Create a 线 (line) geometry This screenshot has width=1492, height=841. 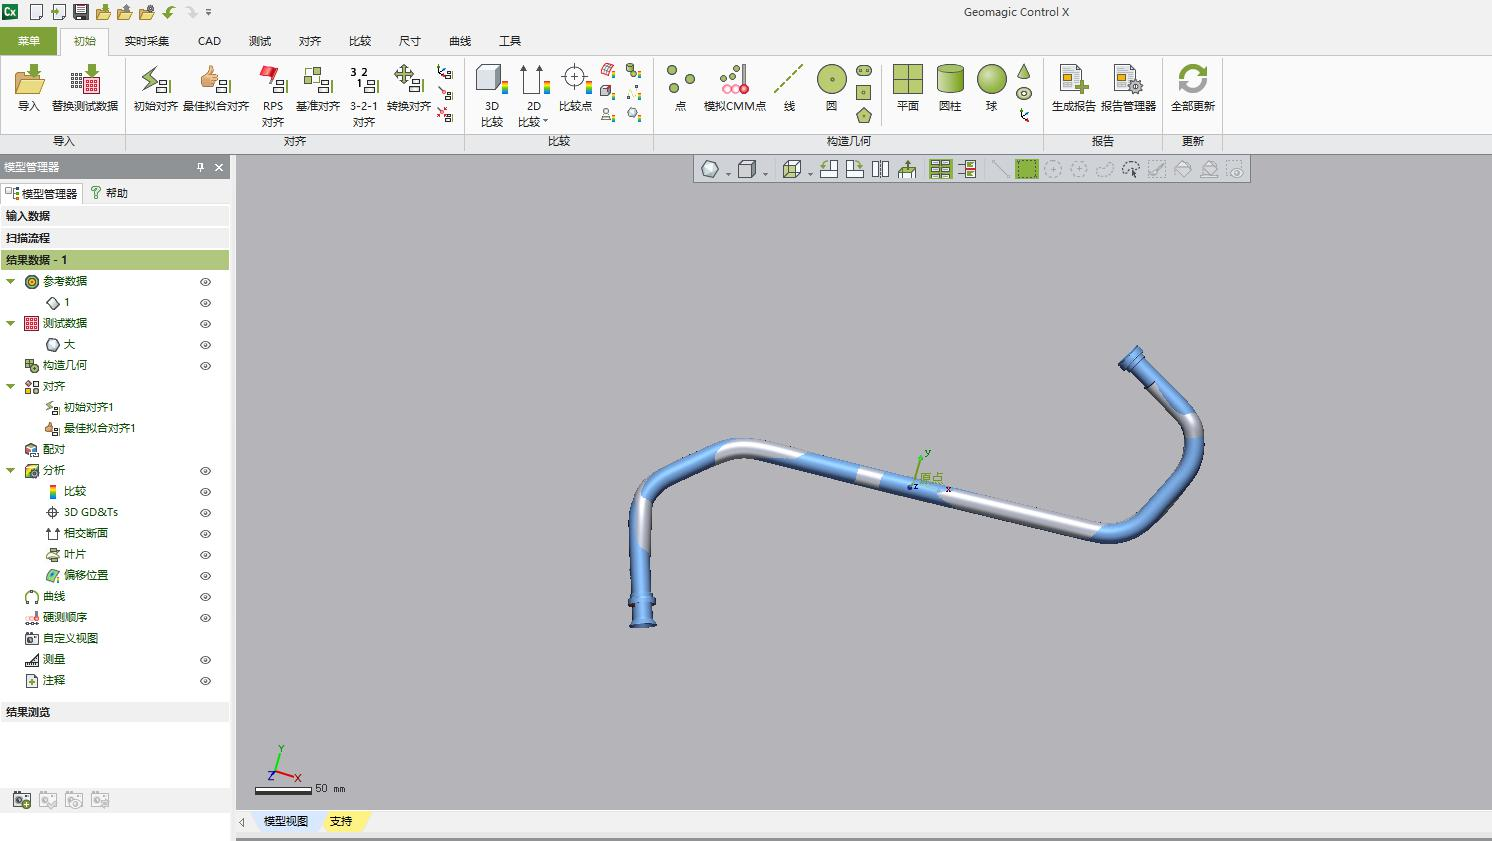789,88
